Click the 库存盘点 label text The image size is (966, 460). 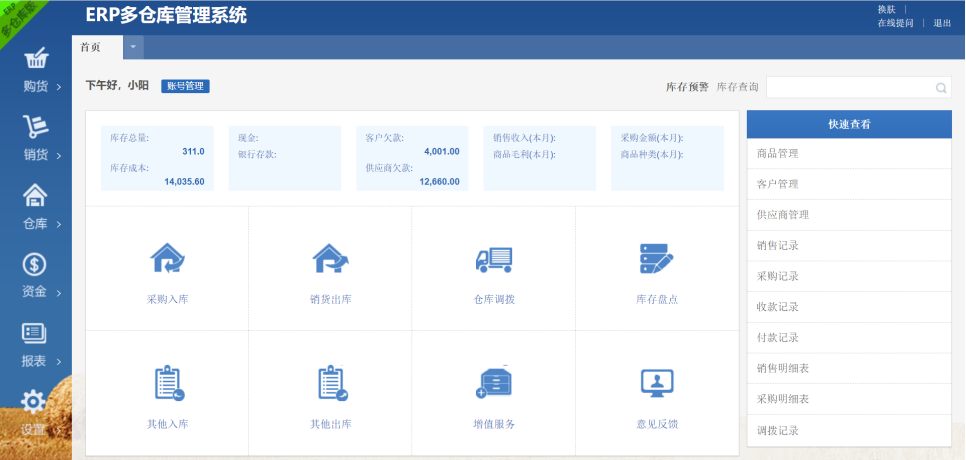[x=657, y=300]
